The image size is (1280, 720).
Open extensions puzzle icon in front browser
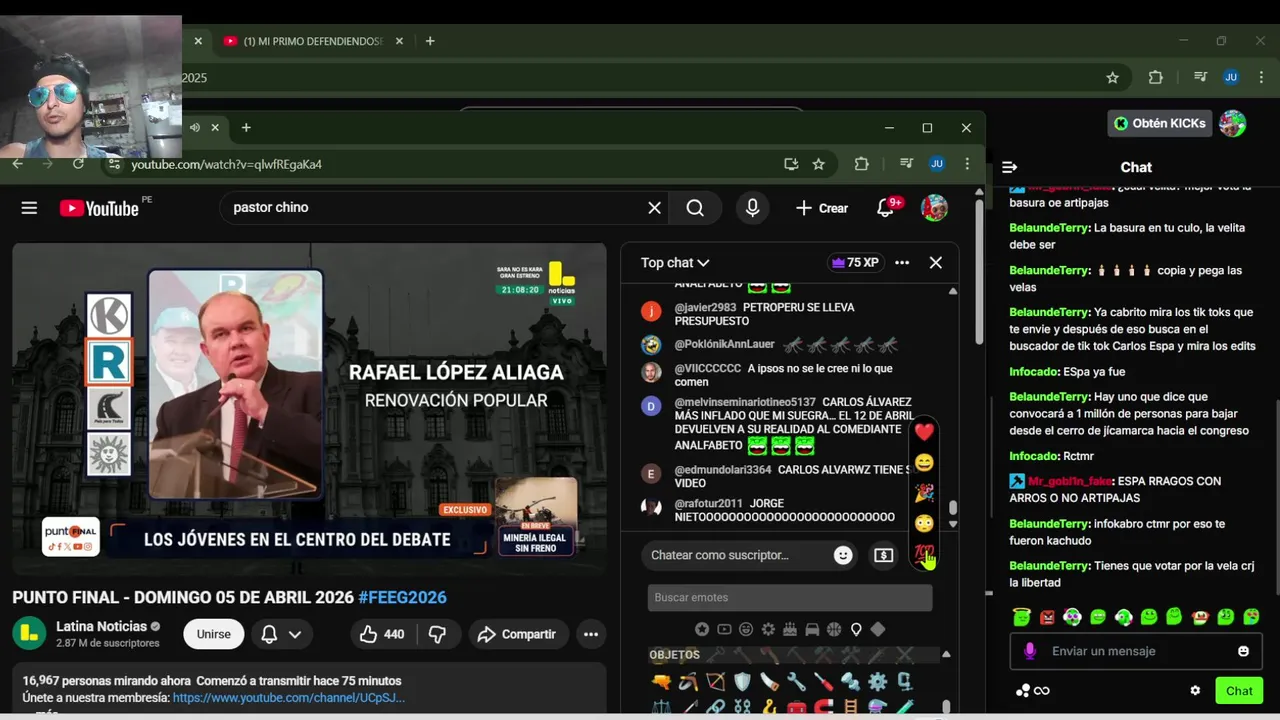coord(861,164)
